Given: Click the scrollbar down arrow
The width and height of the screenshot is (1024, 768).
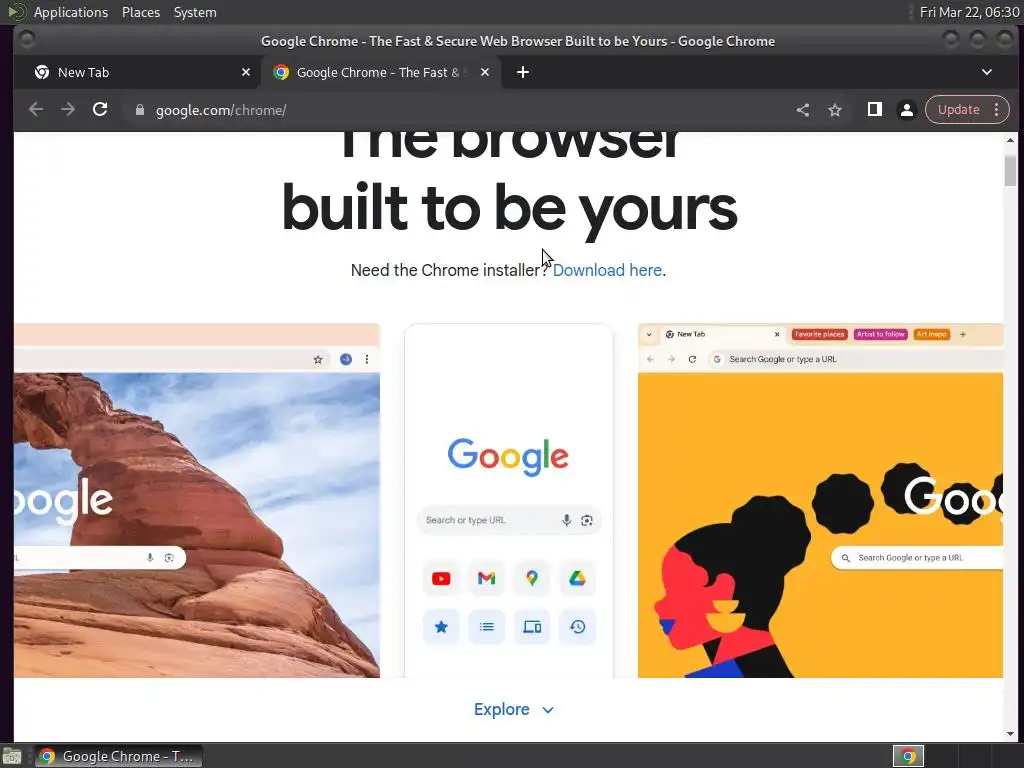Looking at the screenshot, I should pos(1010,735).
